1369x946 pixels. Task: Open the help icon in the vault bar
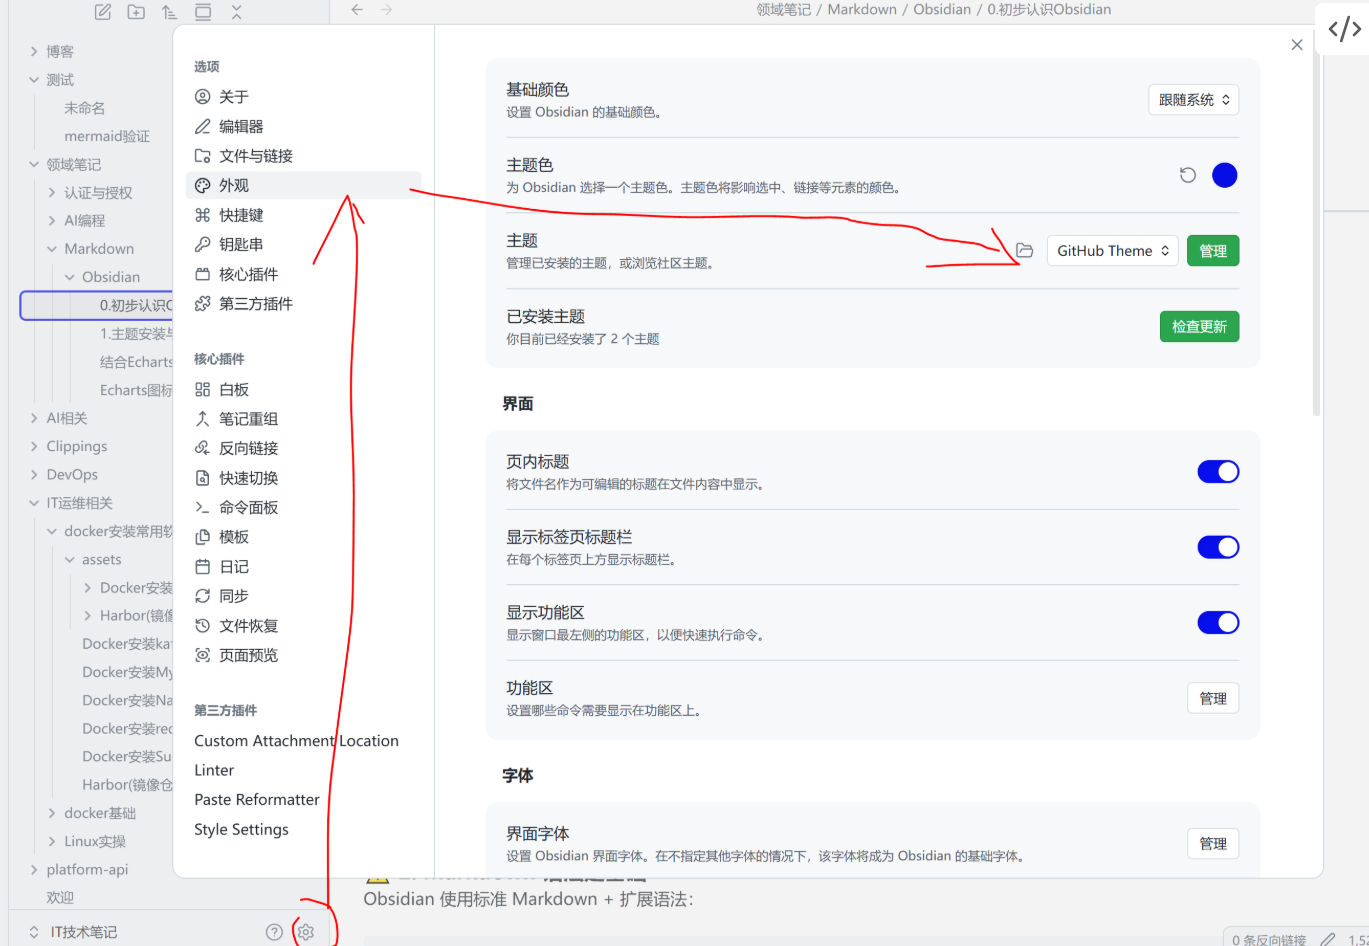pos(274,932)
